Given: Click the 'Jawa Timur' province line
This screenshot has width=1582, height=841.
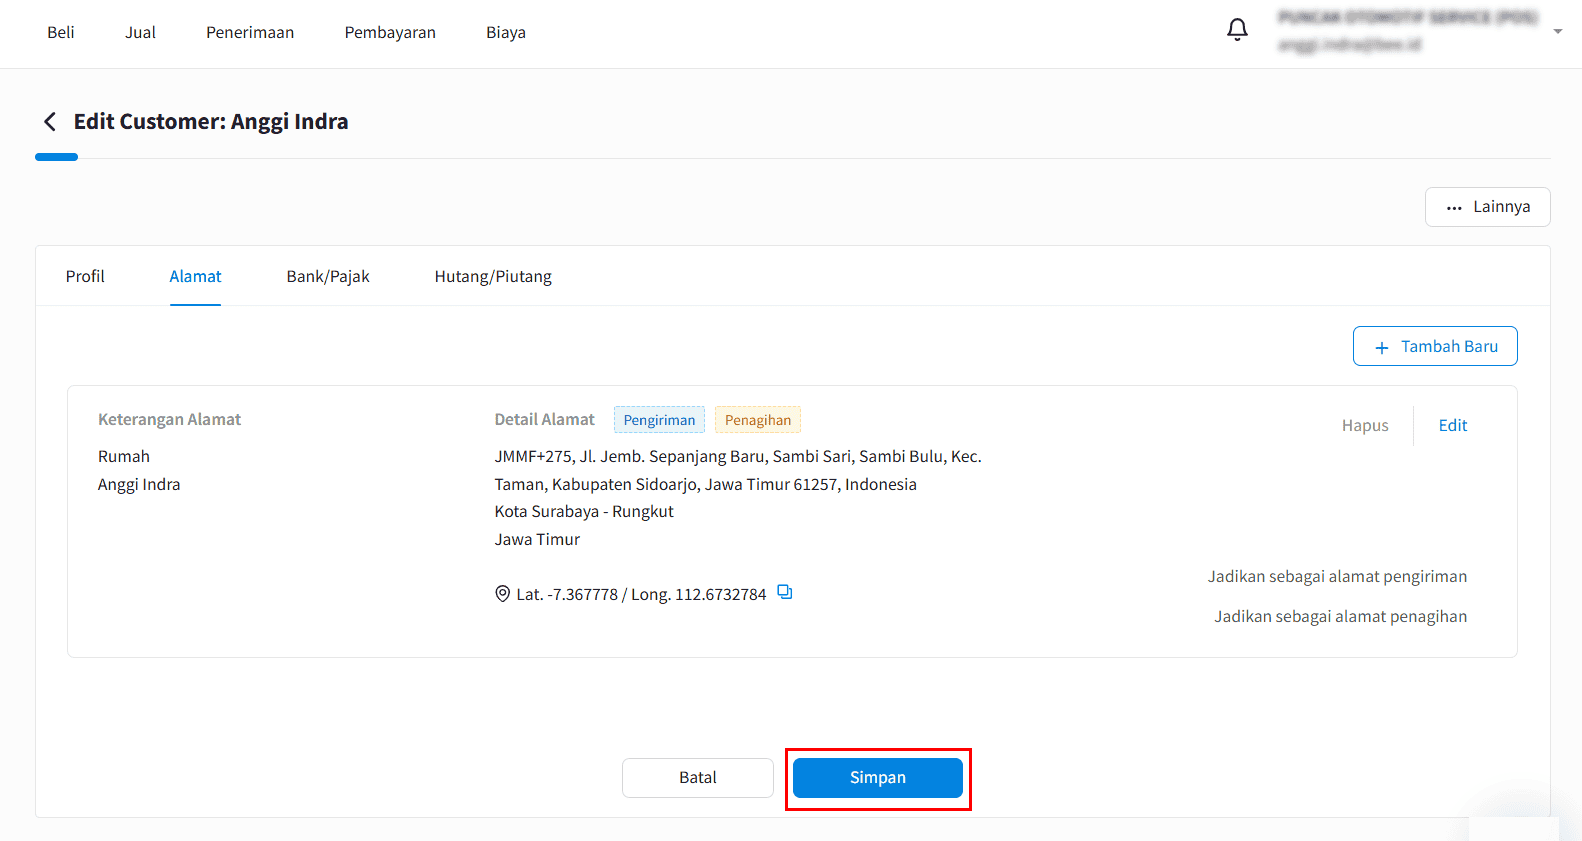Looking at the screenshot, I should pyautogui.click(x=537, y=539).
